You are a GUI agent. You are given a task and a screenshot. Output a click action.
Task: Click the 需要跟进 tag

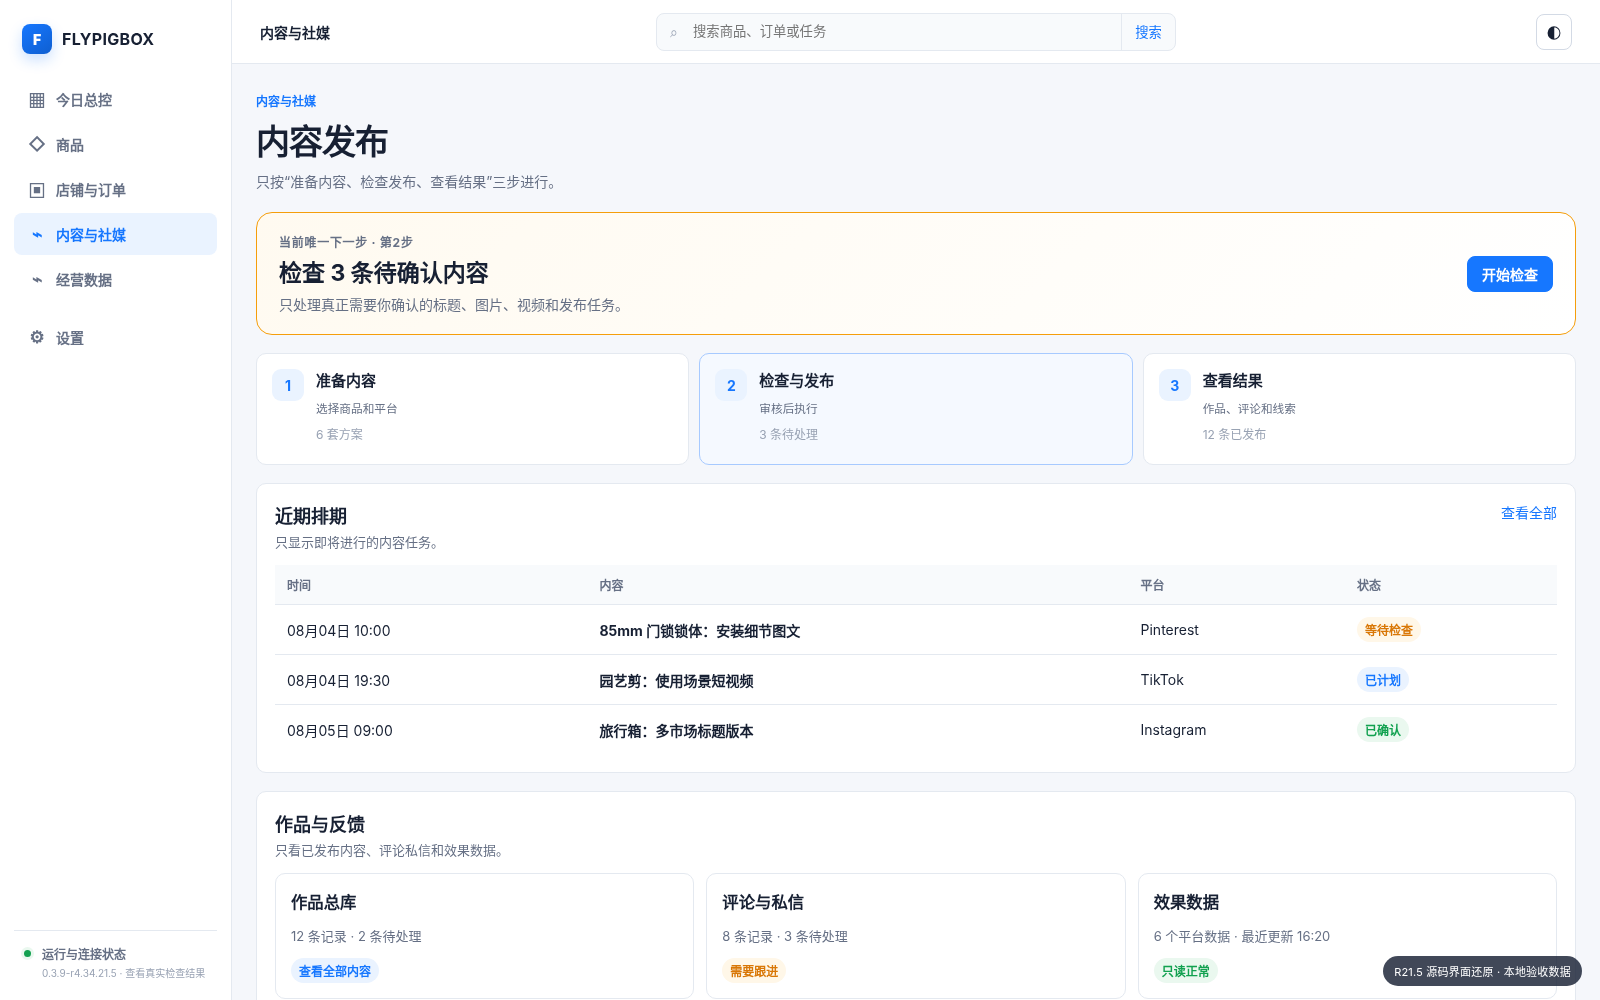(x=754, y=971)
